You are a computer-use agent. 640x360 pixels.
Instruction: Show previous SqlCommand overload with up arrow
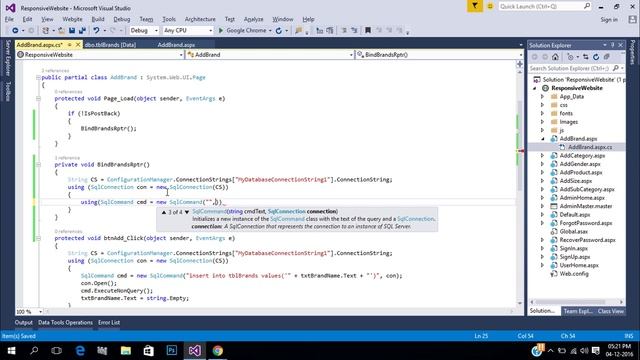click(x=164, y=212)
